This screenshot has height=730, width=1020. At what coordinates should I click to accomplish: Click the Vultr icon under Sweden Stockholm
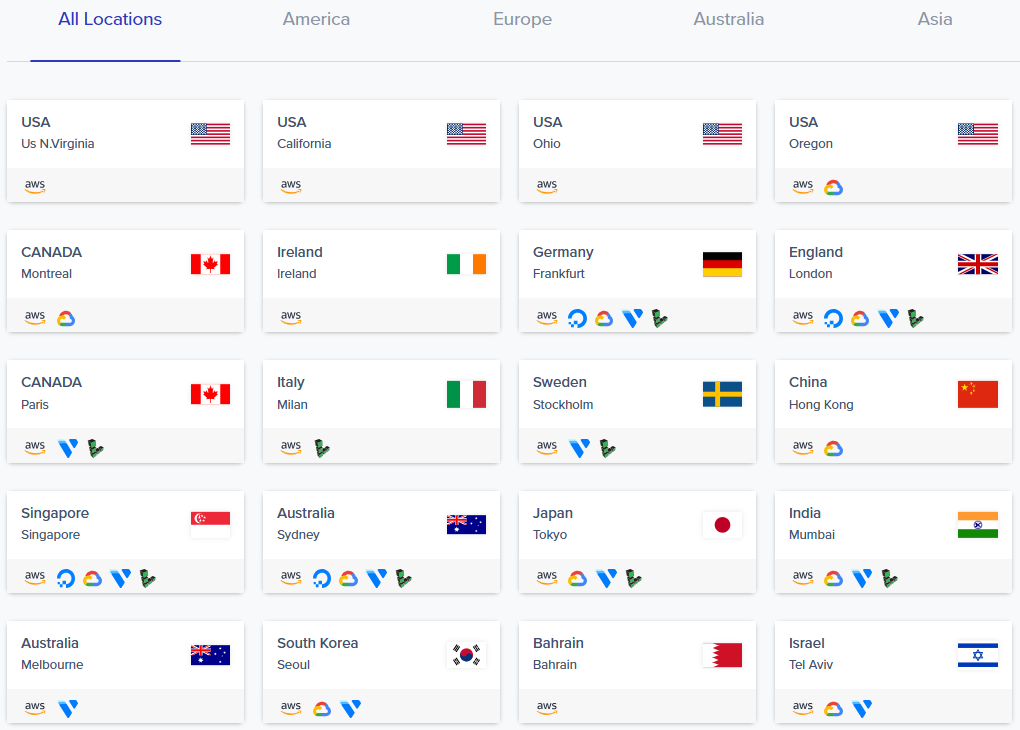click(x=579, y=448)
